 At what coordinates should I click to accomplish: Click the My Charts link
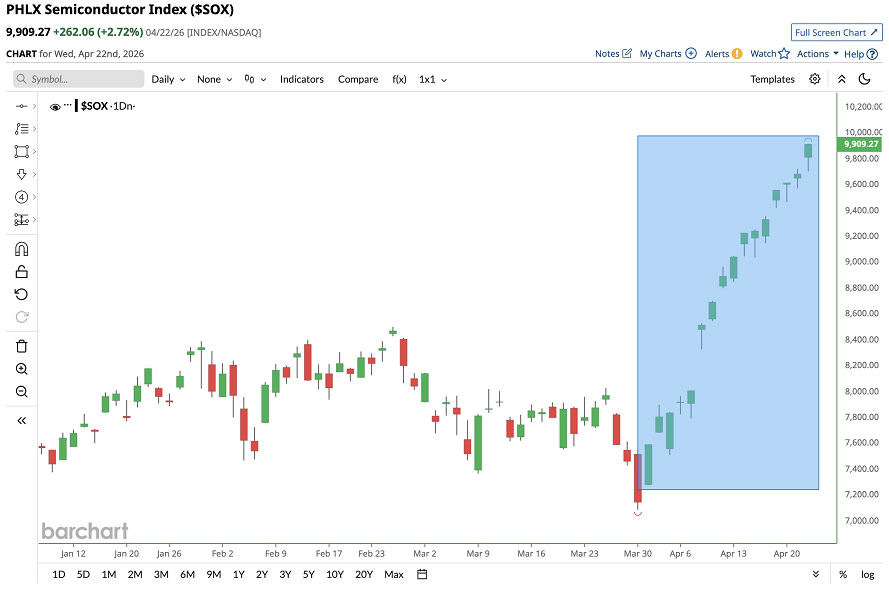pyautogui.click(x=660, y=53)
